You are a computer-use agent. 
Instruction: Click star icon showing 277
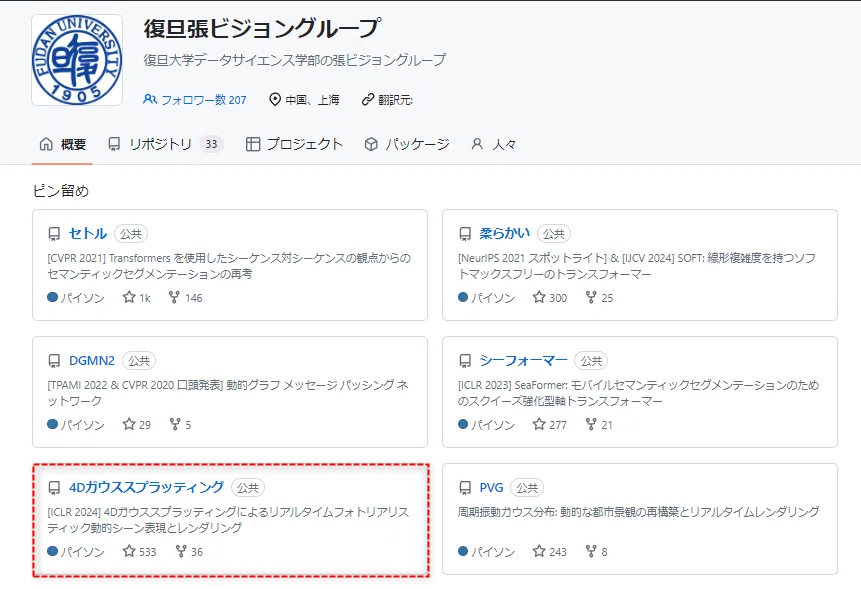point(539,424)
